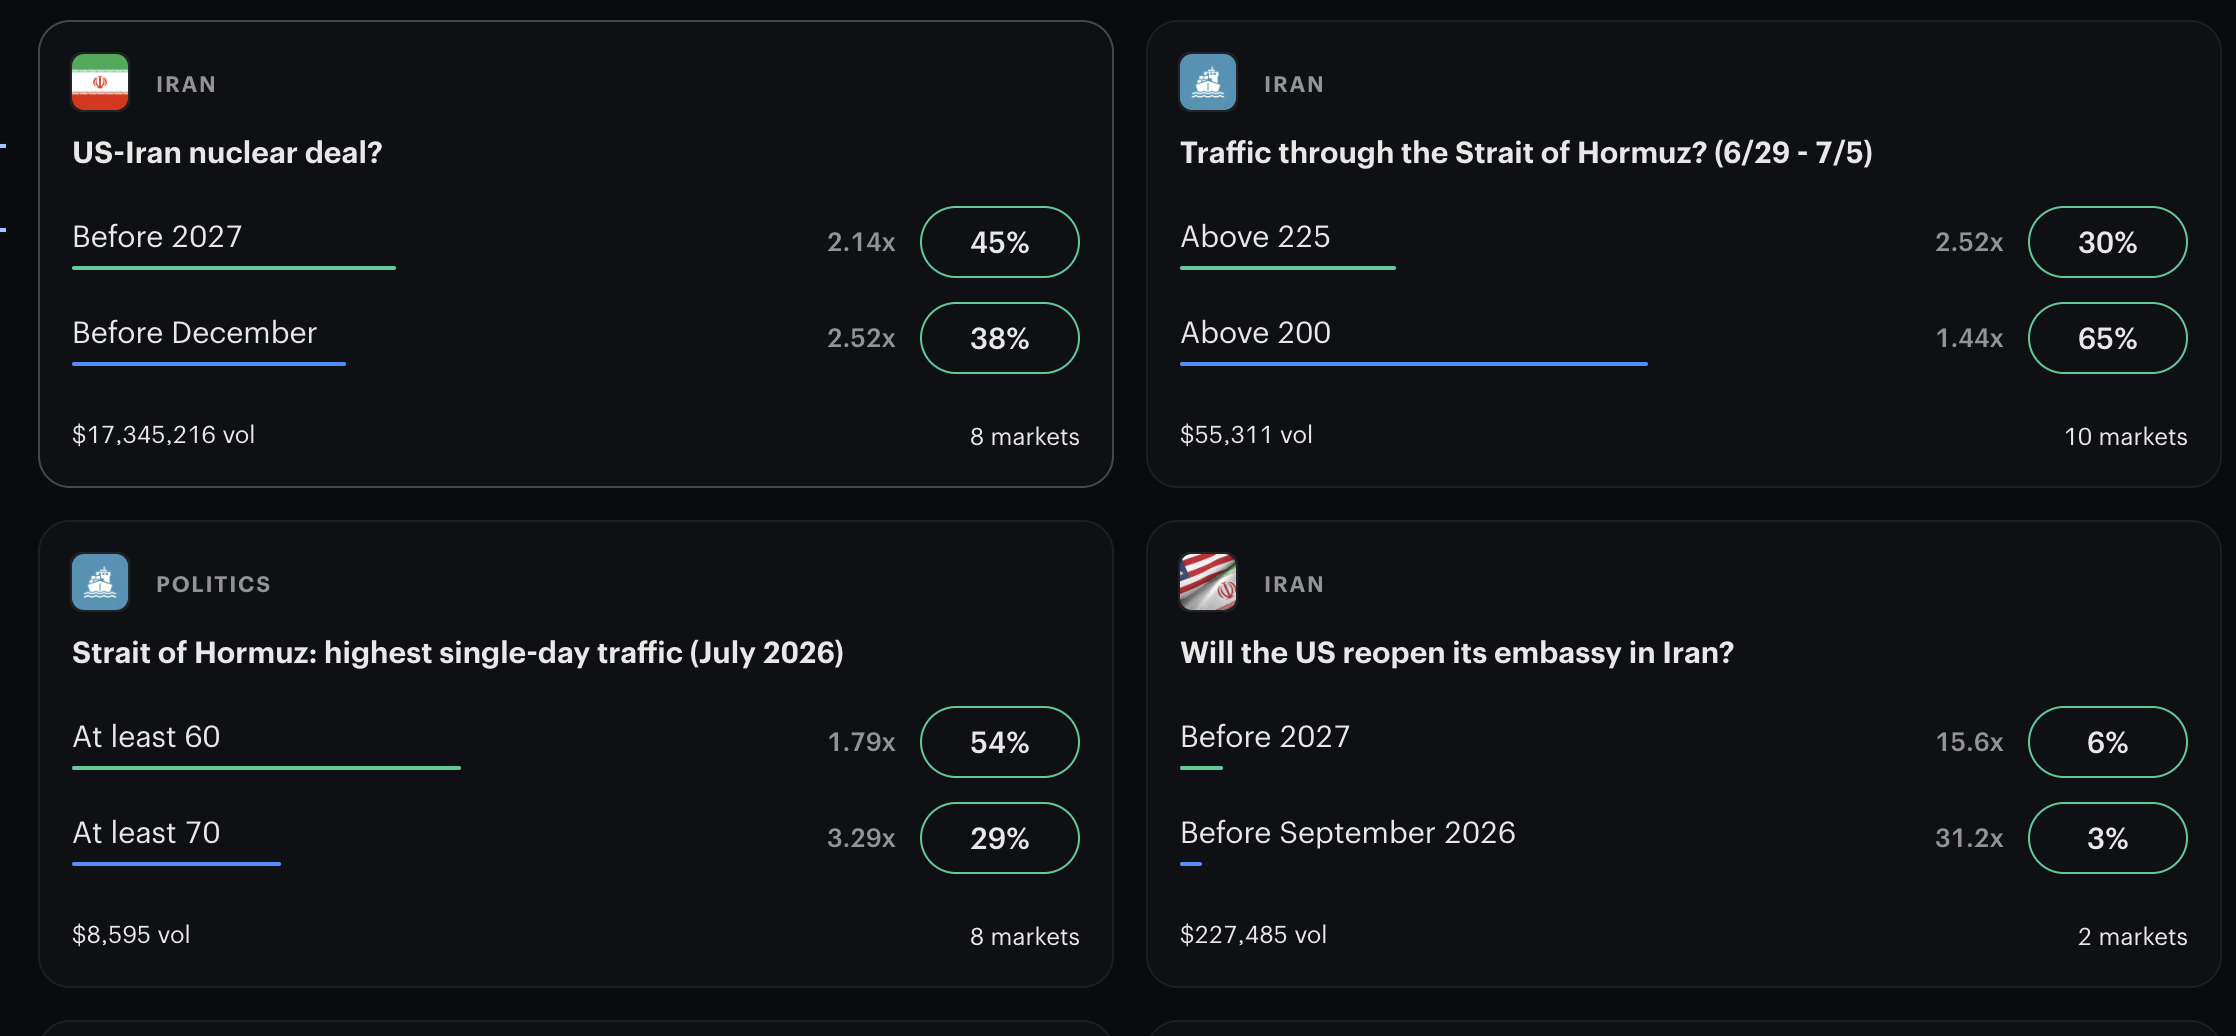The height and width of the screenshot is (1036, 2236).
Task: Click the $17,345,216 vol text
Action: pos(163,435)
